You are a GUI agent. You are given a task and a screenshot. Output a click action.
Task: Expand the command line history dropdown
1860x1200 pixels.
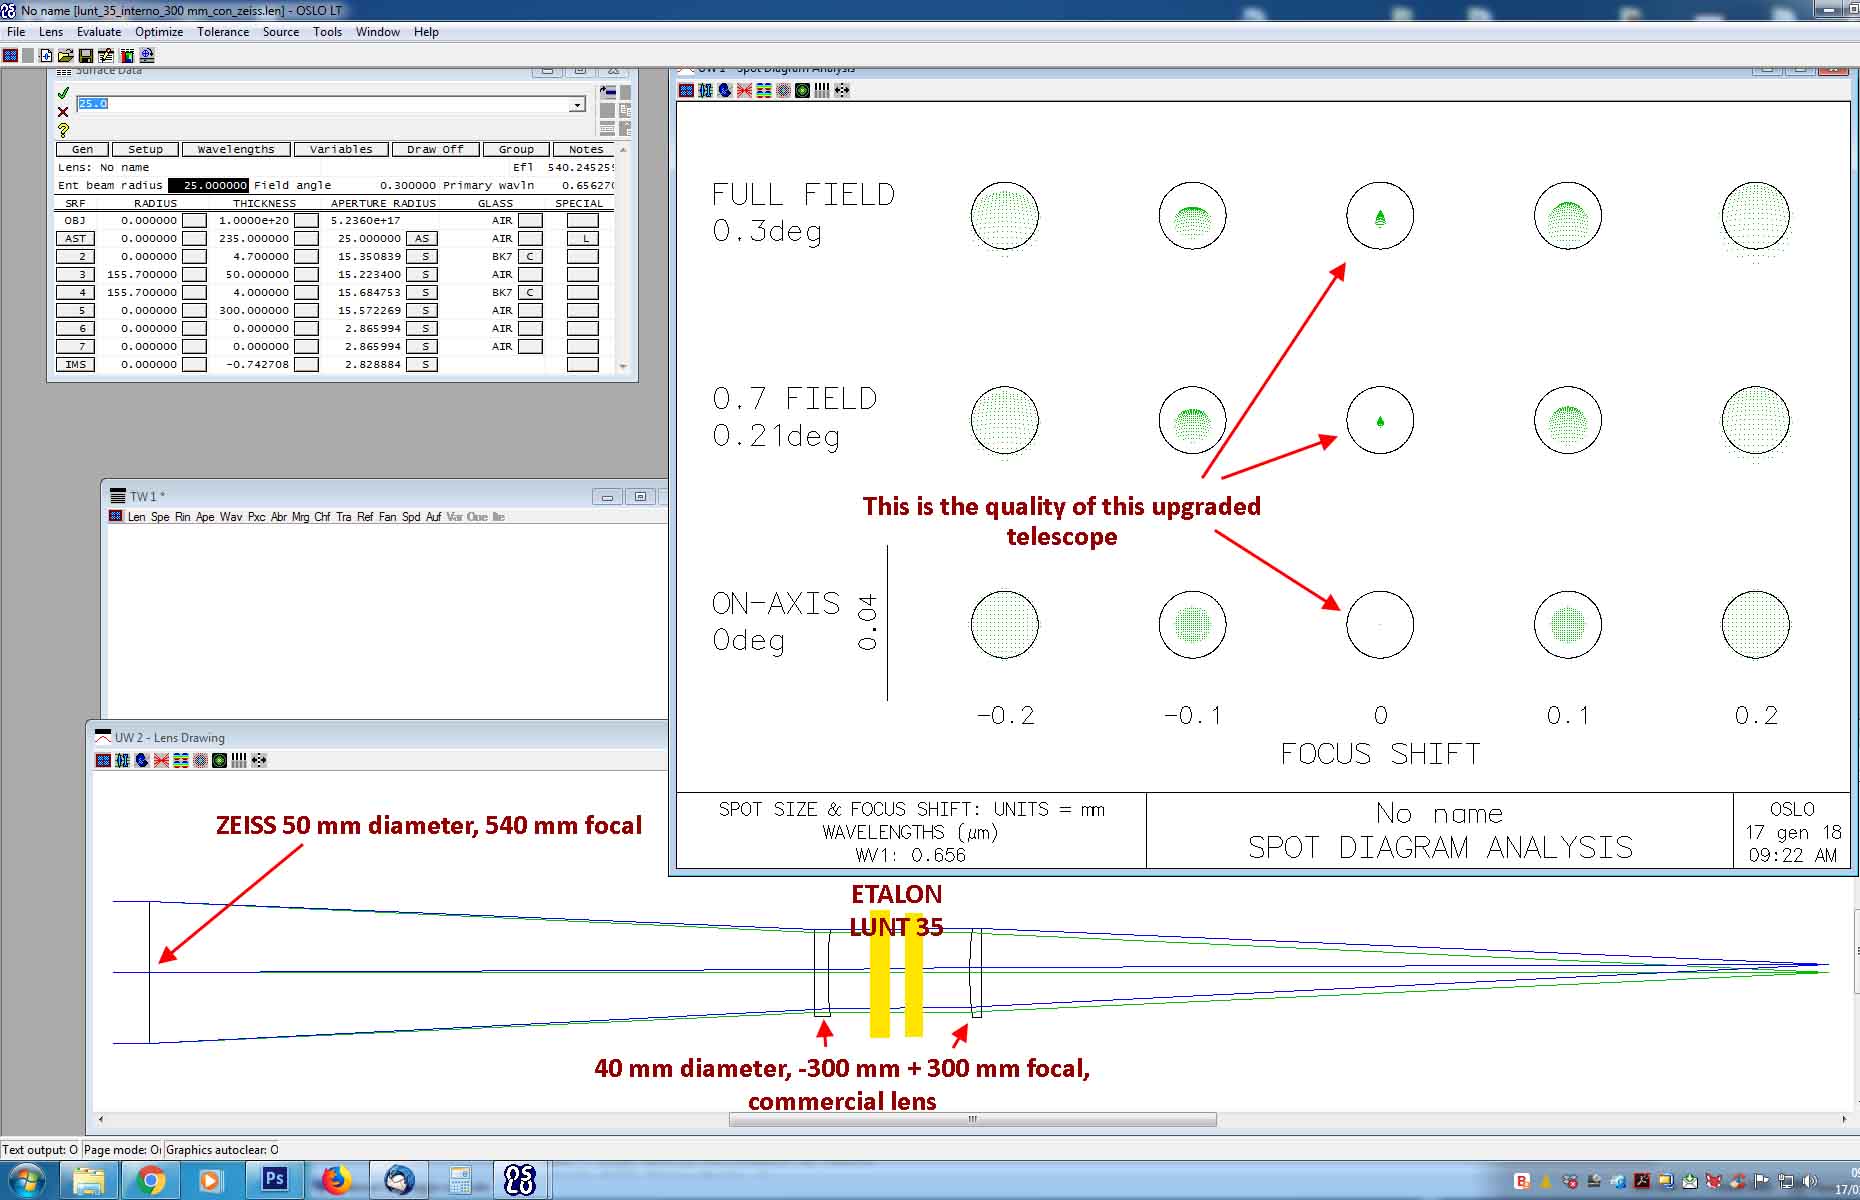(577, 105)
